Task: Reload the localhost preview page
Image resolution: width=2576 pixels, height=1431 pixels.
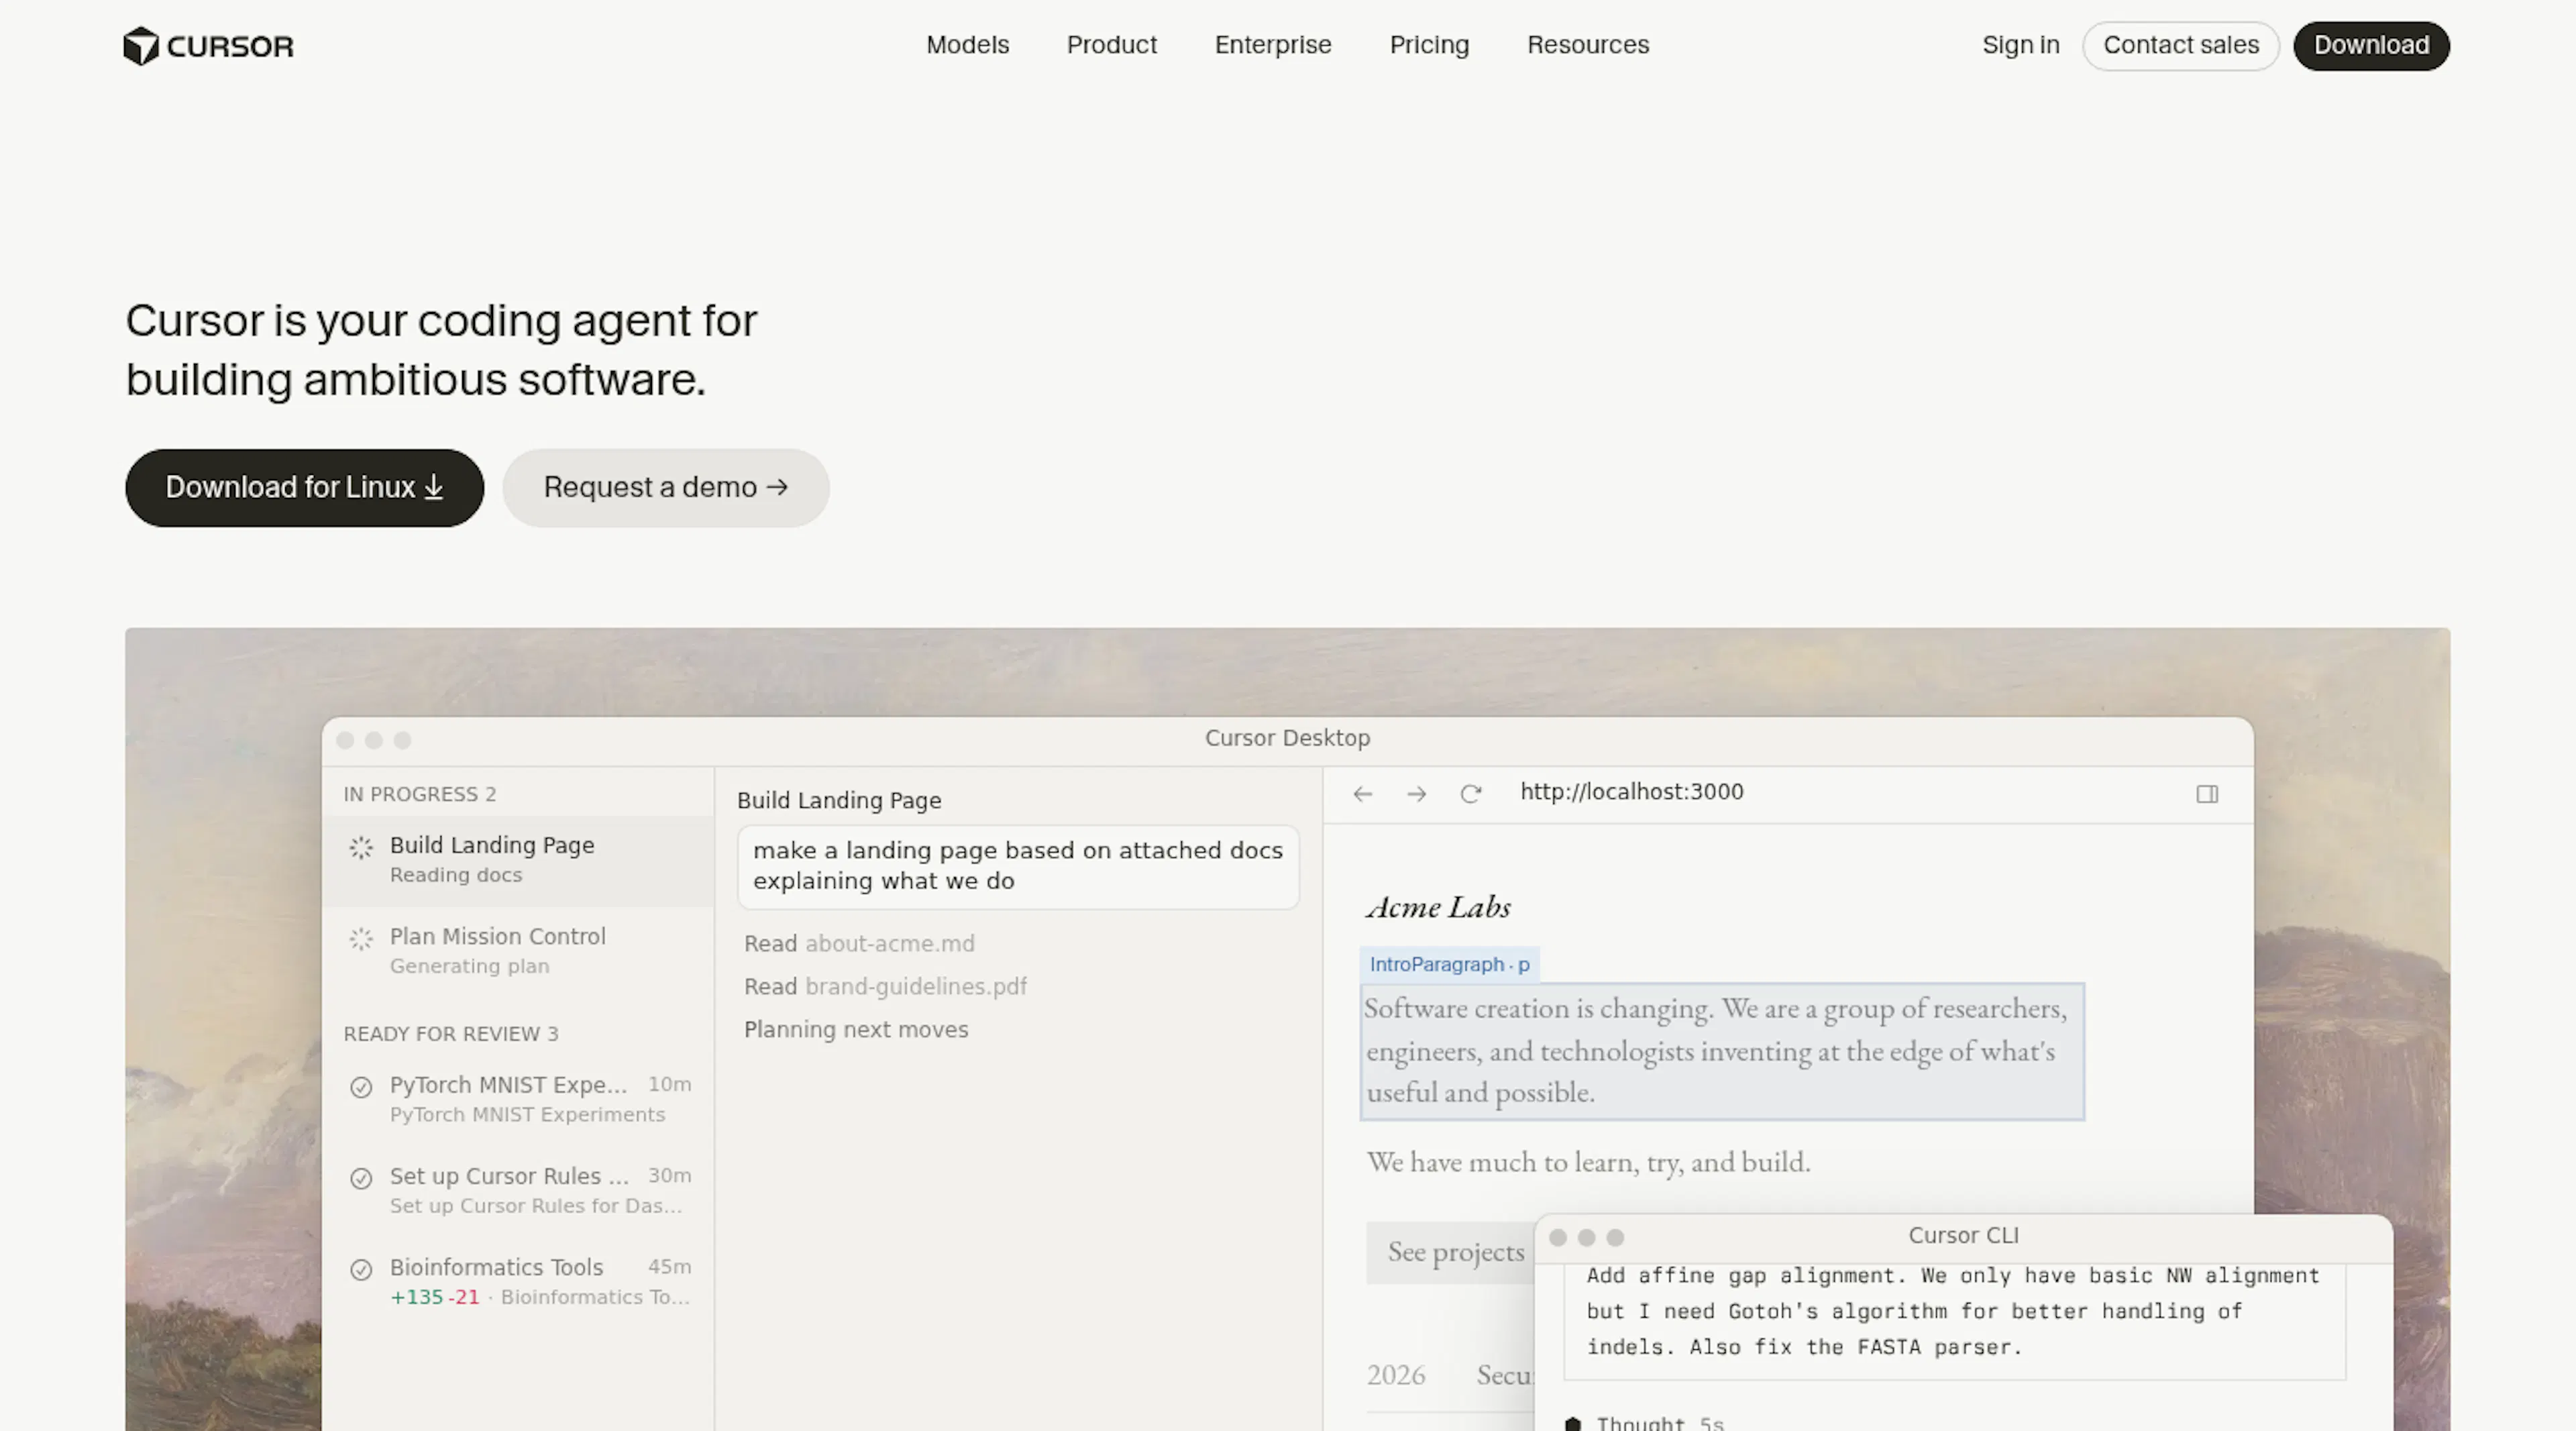Action: pyautogui.click(x=1470, y=794)
